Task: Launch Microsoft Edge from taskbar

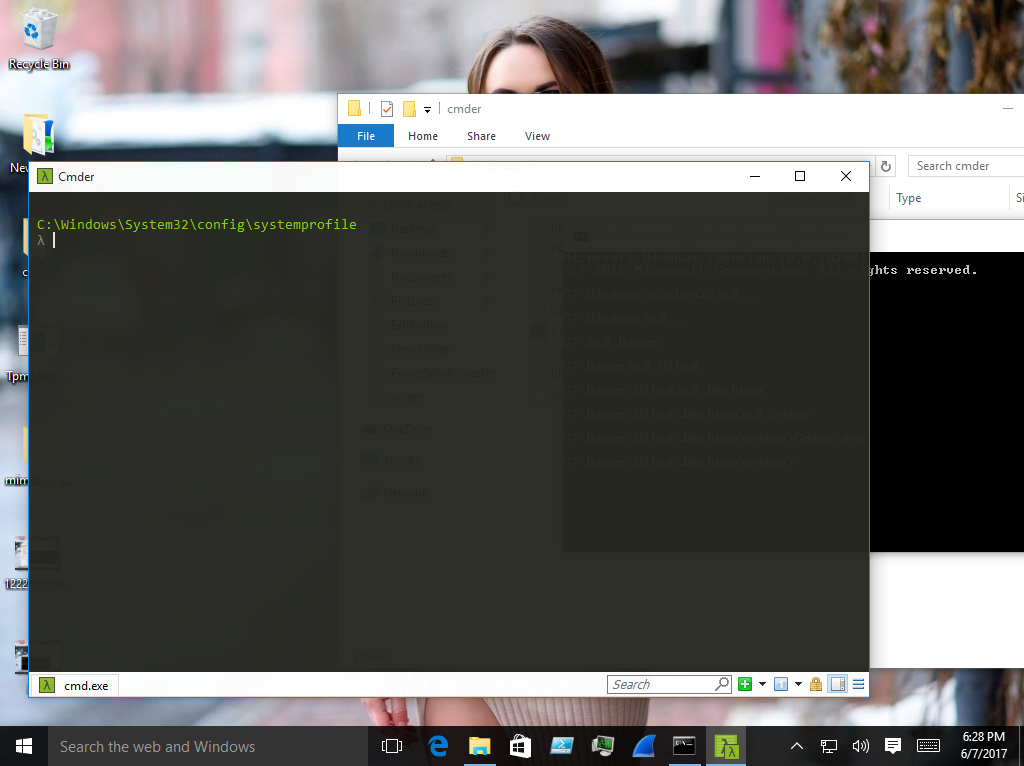Action: 438,746
